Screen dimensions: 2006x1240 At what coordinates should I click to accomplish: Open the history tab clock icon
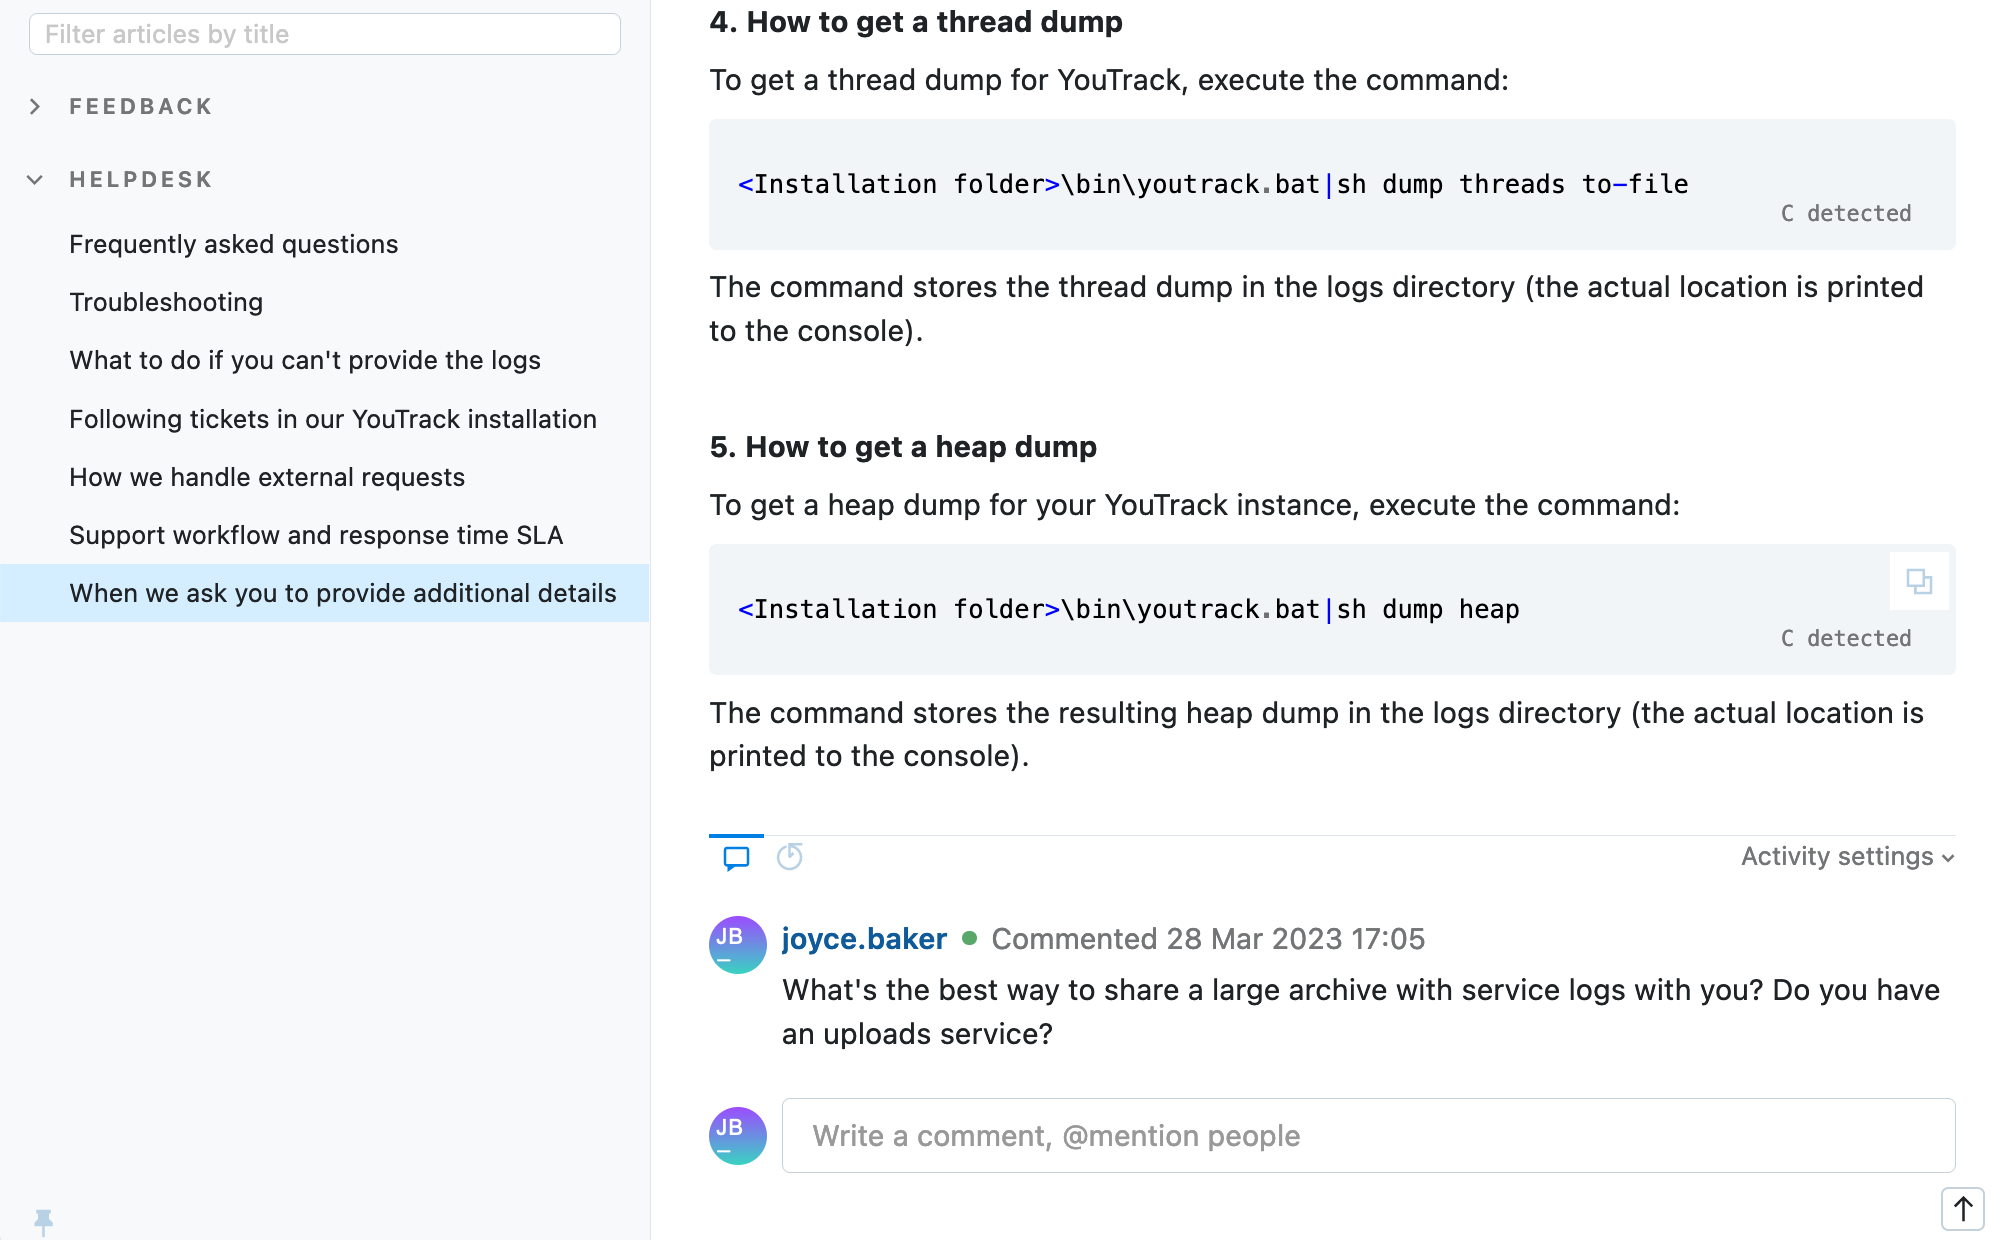pos(789,857)
